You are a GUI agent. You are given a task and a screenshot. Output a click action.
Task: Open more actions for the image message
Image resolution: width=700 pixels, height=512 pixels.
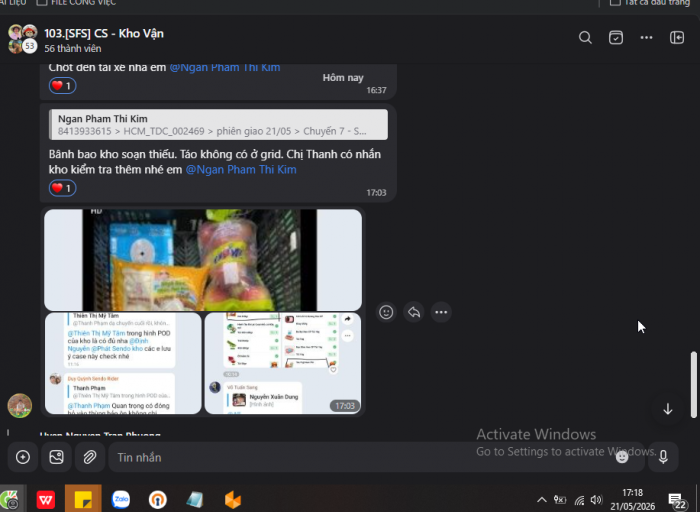pyautogui.click(x=441, y=312)
